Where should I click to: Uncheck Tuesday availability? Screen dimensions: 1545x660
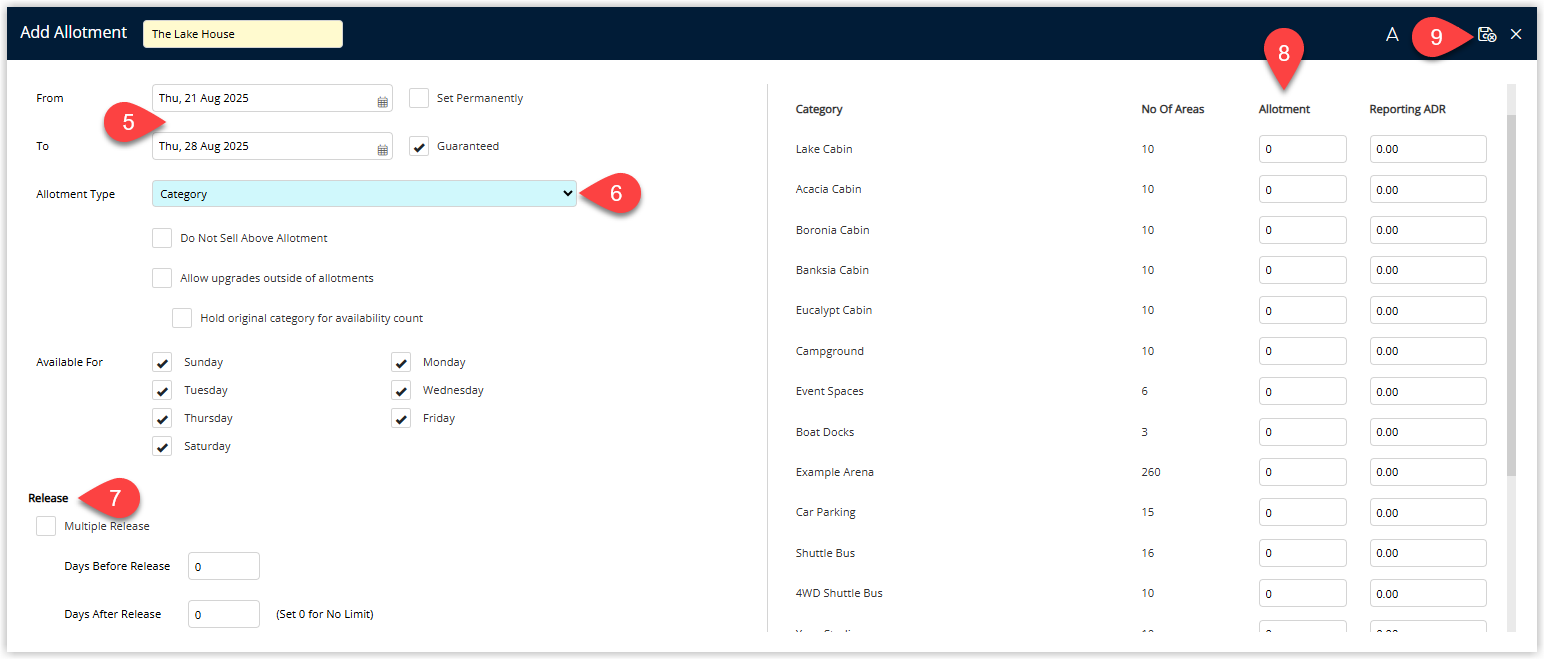point(162,390)
